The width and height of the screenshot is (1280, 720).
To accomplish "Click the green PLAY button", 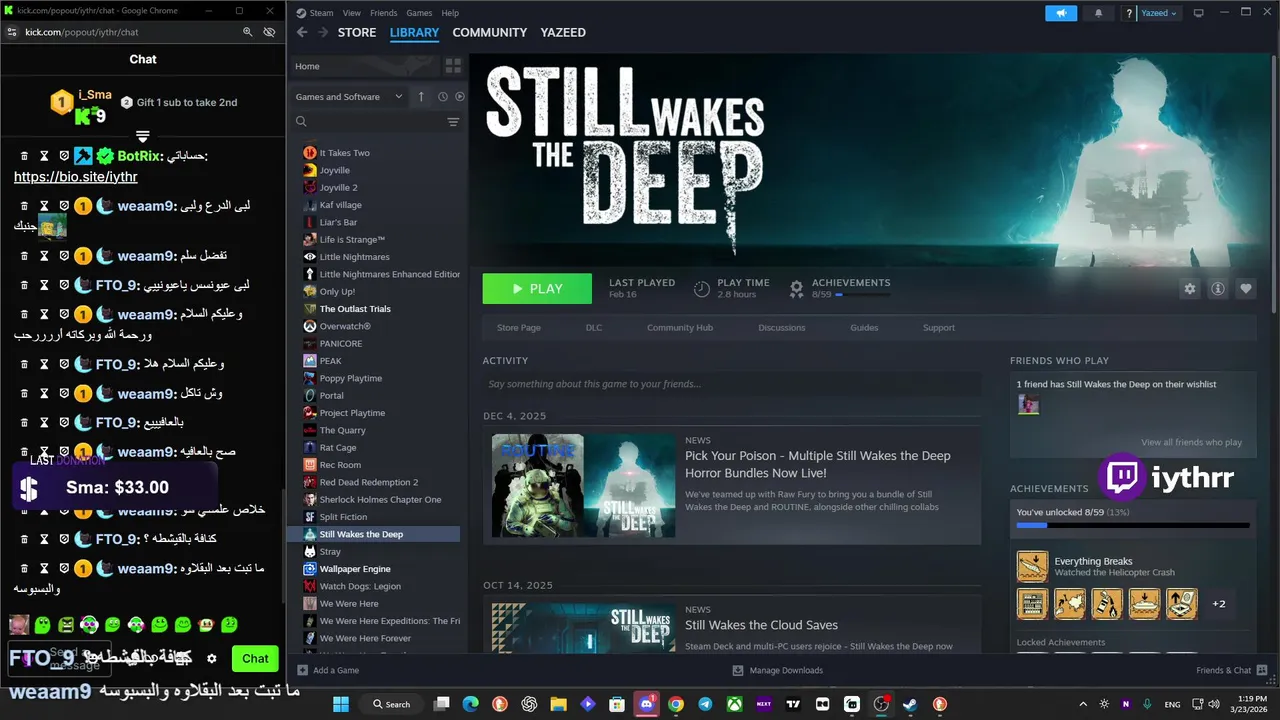I will [x=537, y=289].
